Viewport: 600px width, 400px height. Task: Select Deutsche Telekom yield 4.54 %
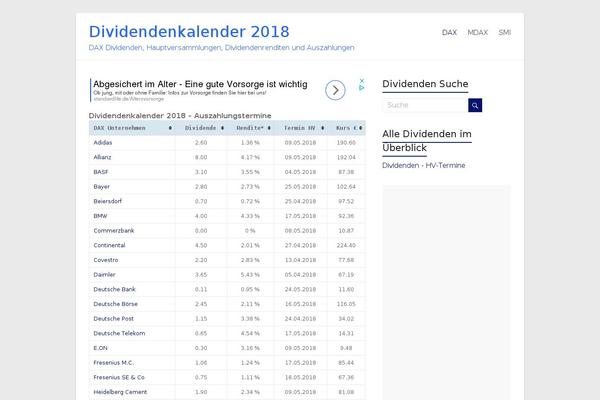(x=250, y=333)
